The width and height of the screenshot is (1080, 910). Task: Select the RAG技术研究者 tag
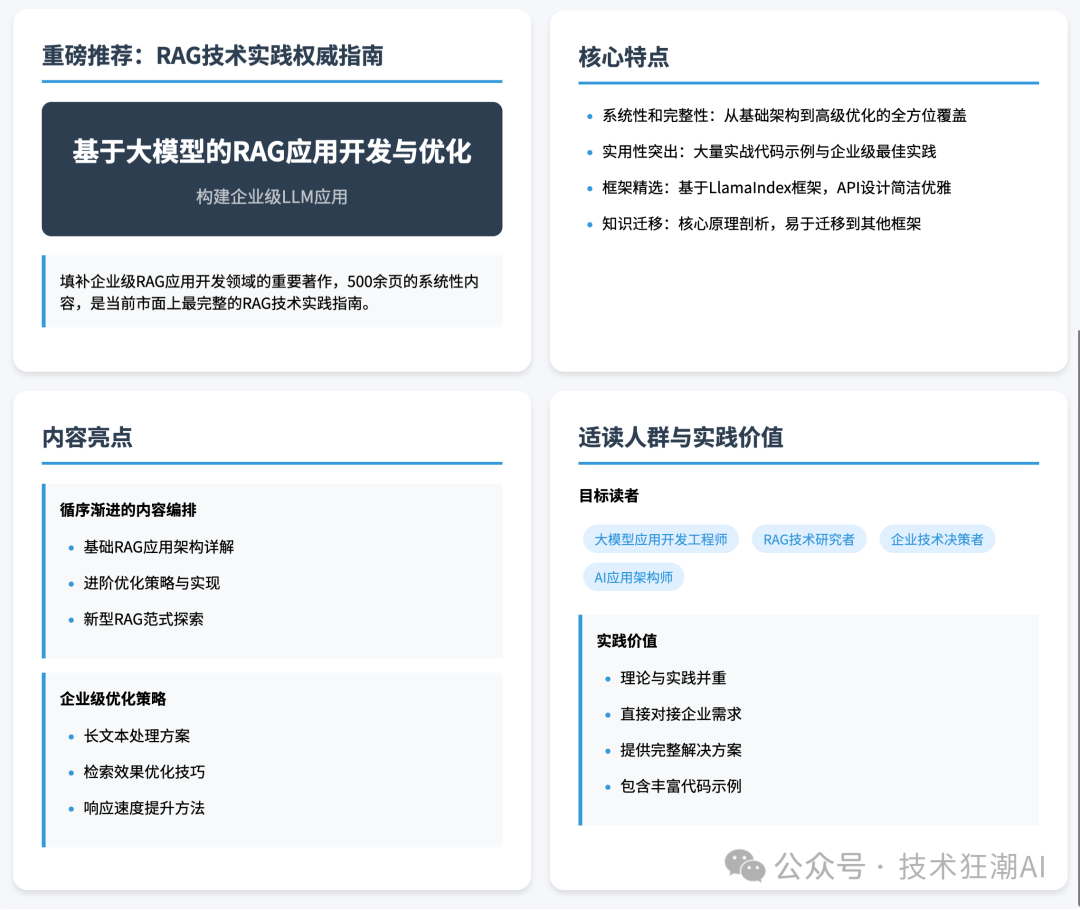tap(808, 538)
